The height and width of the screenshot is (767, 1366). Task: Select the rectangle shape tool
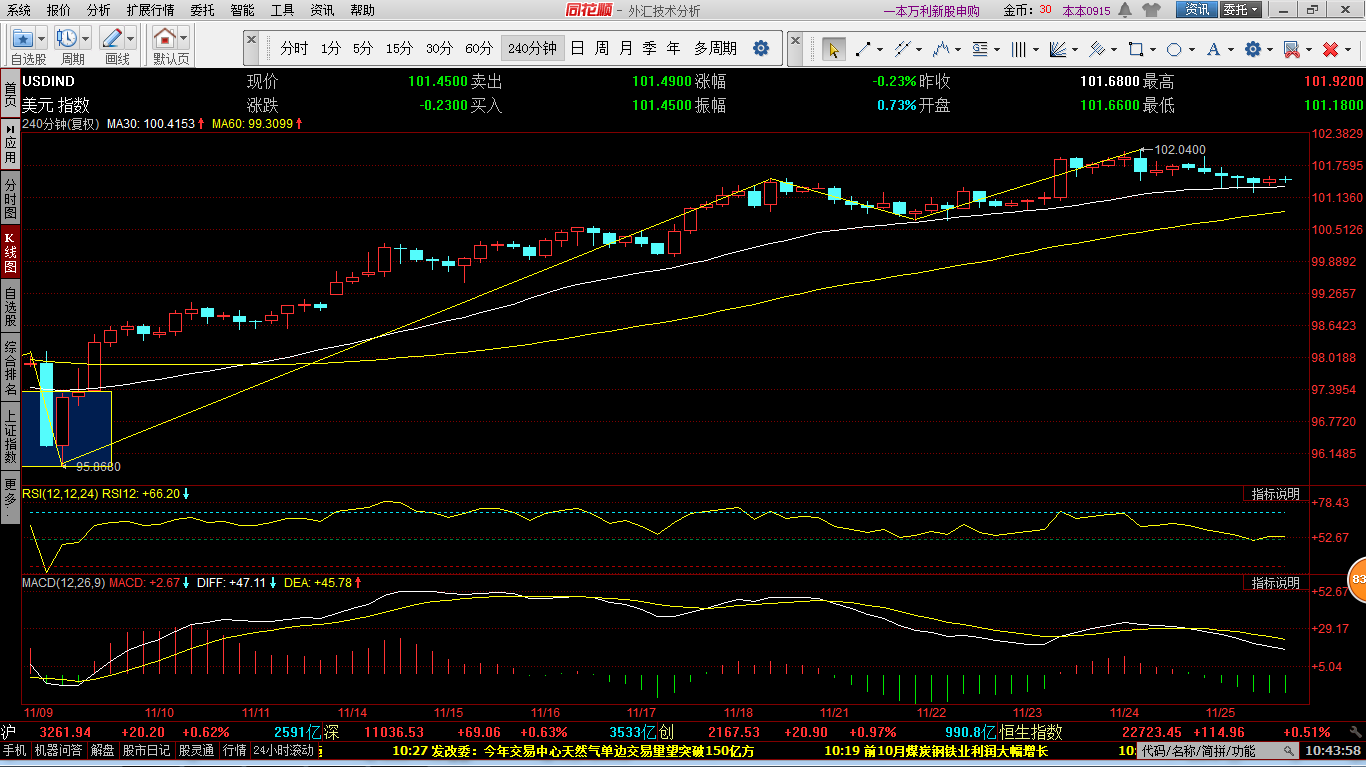pos(1136,49)
